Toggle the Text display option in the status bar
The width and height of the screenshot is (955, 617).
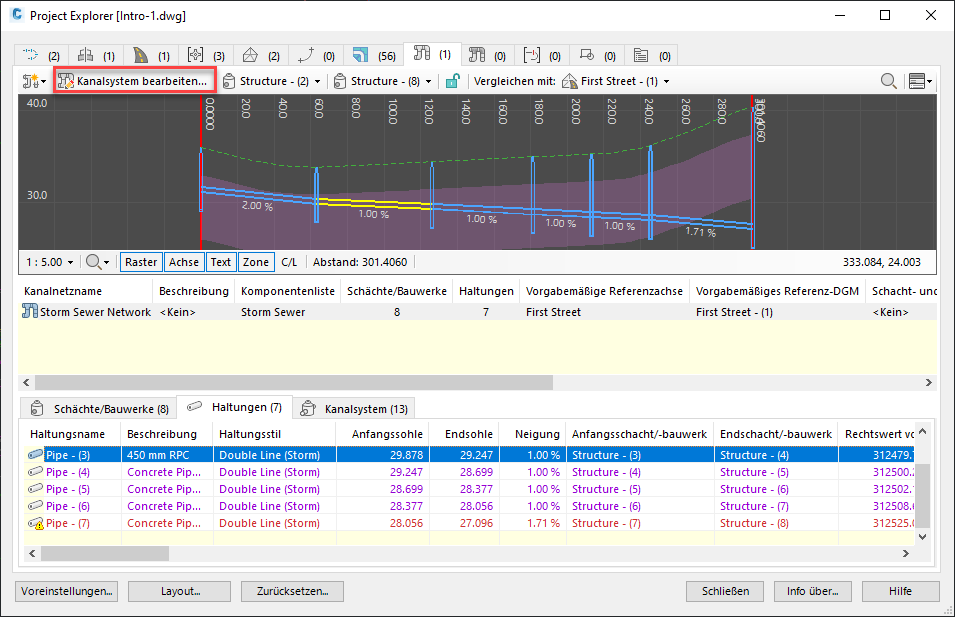click(x=221, y=261)
